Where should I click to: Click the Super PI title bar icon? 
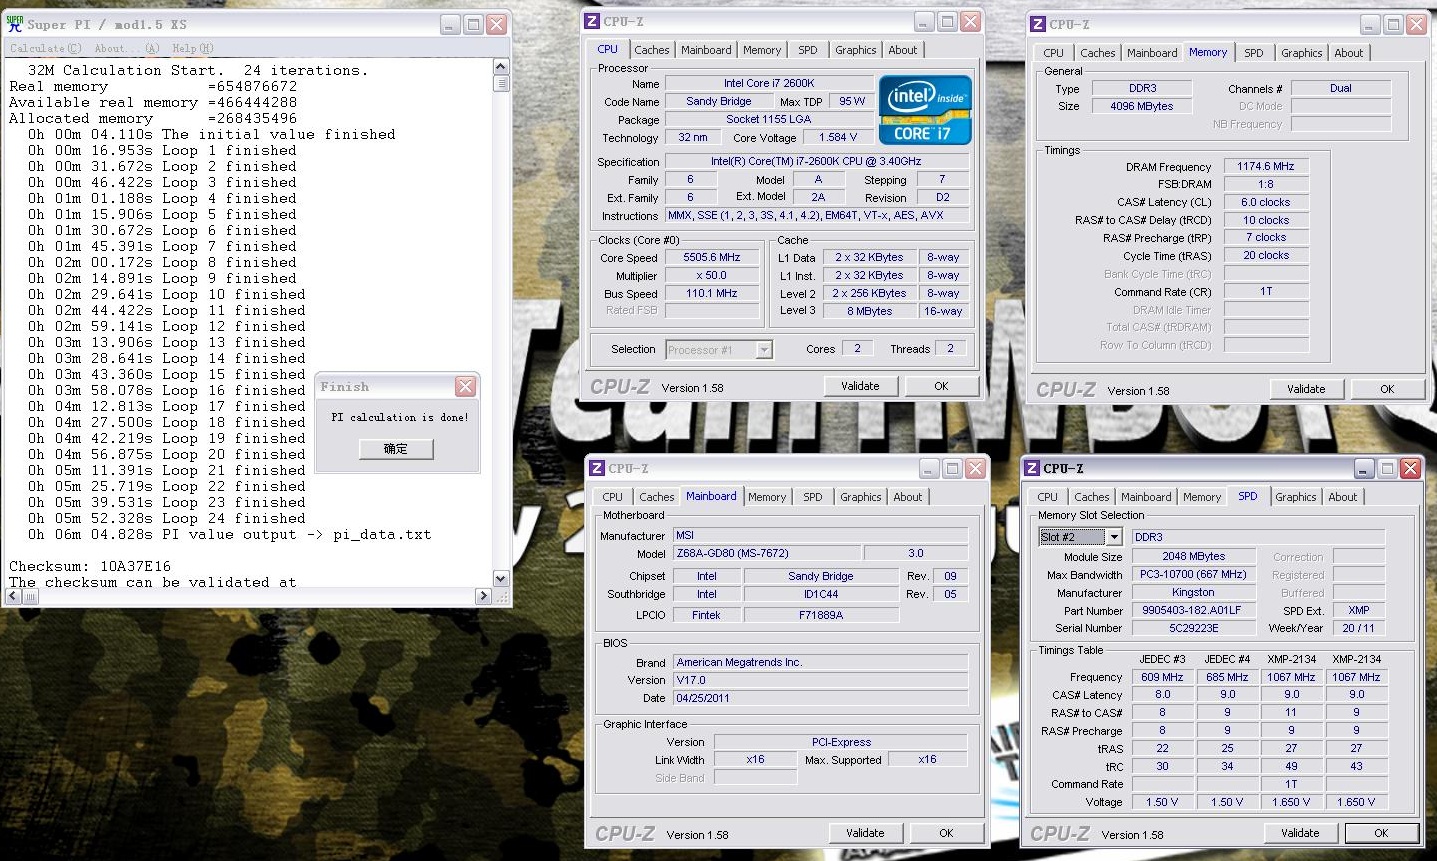14,23
